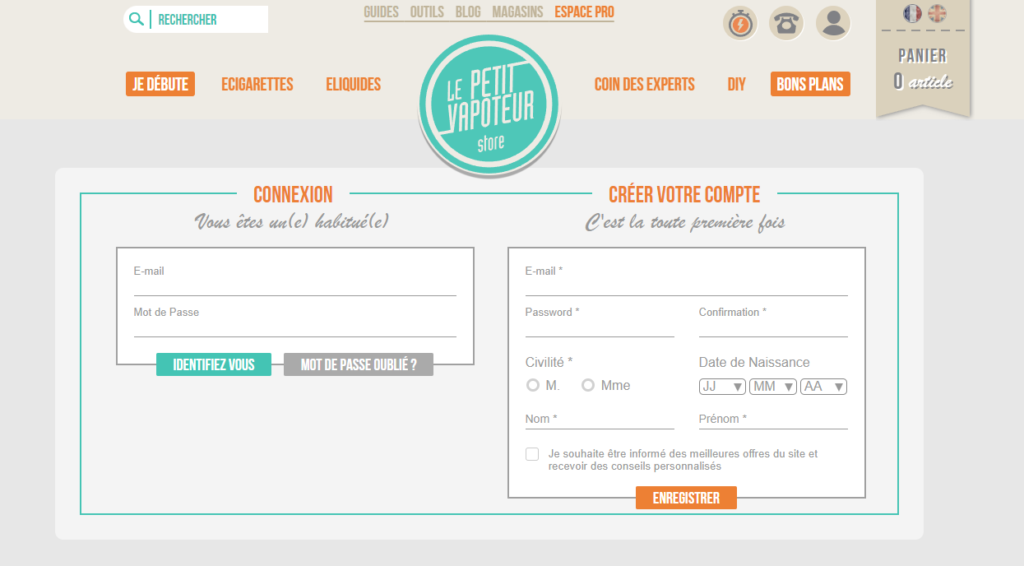The width and height of the screenshot is (1024, 566).
Task: Click the telephone contact icon
Action: (x=786, y=24)
